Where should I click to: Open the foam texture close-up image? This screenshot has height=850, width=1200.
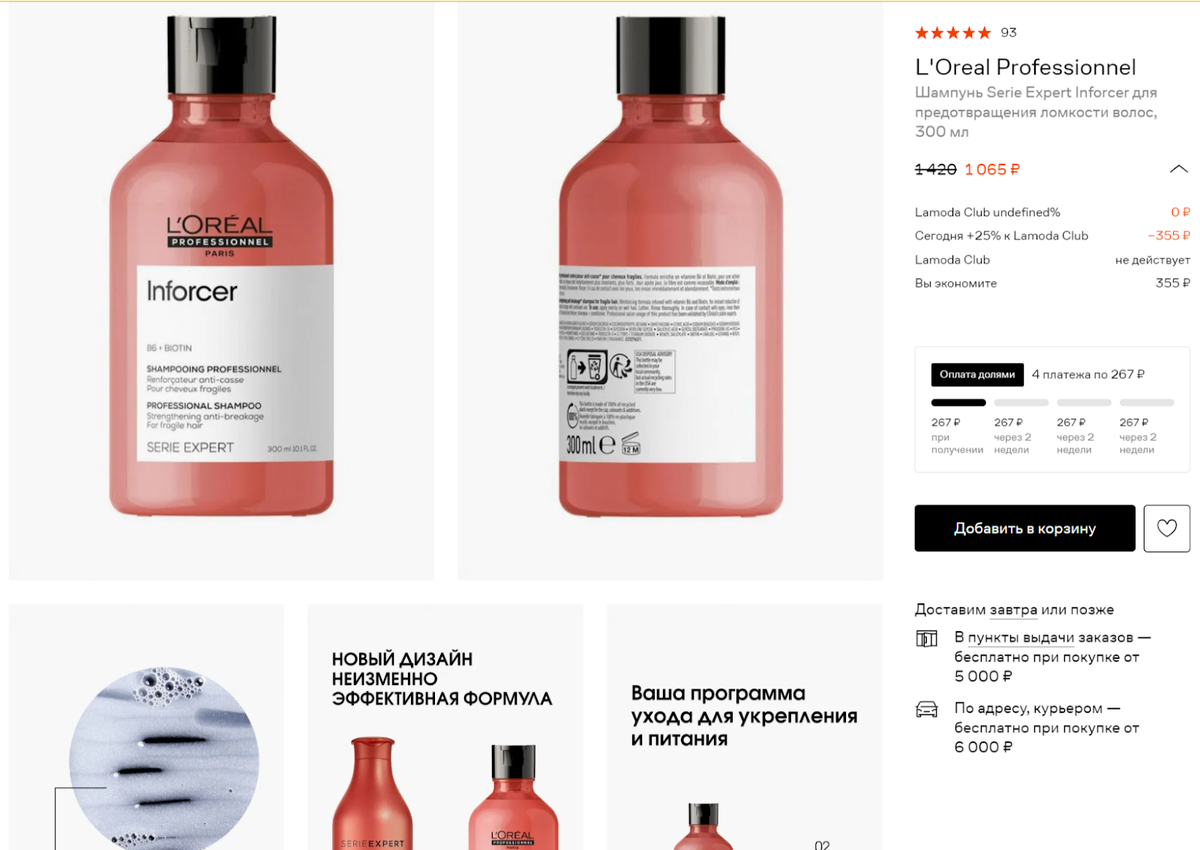(146, 727)
